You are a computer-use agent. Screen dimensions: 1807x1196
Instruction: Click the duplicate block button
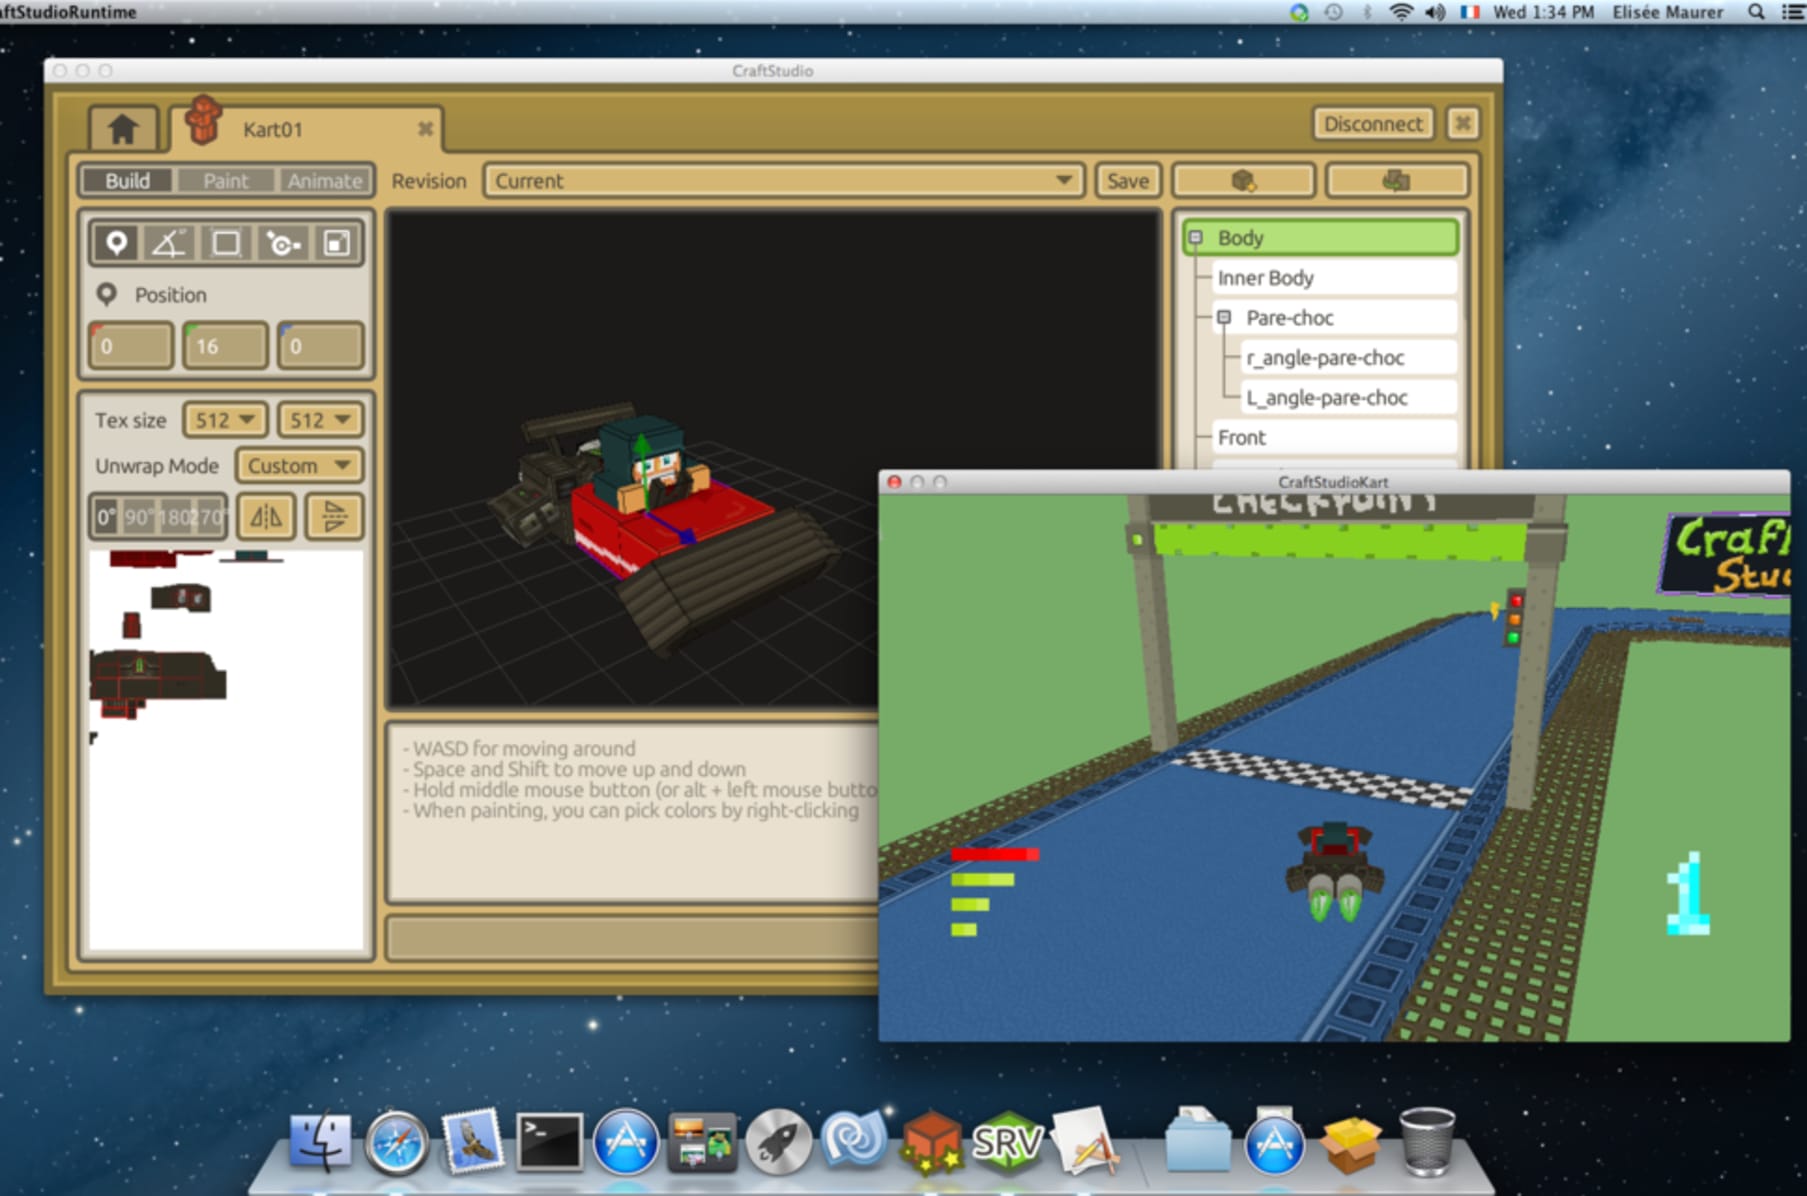(1396, 181)
